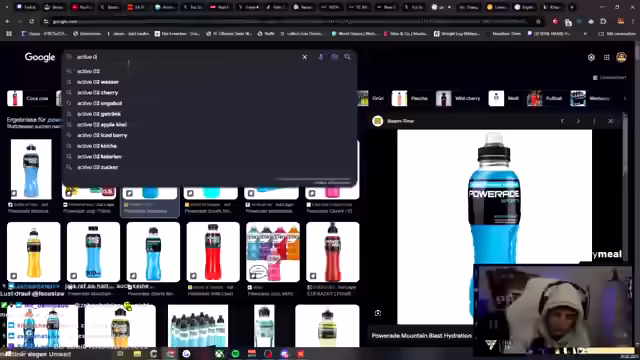The height and width of the screenshot is (360, 640).
Task: Open the browser extensions puzzle icon
Action: (603, 22)
